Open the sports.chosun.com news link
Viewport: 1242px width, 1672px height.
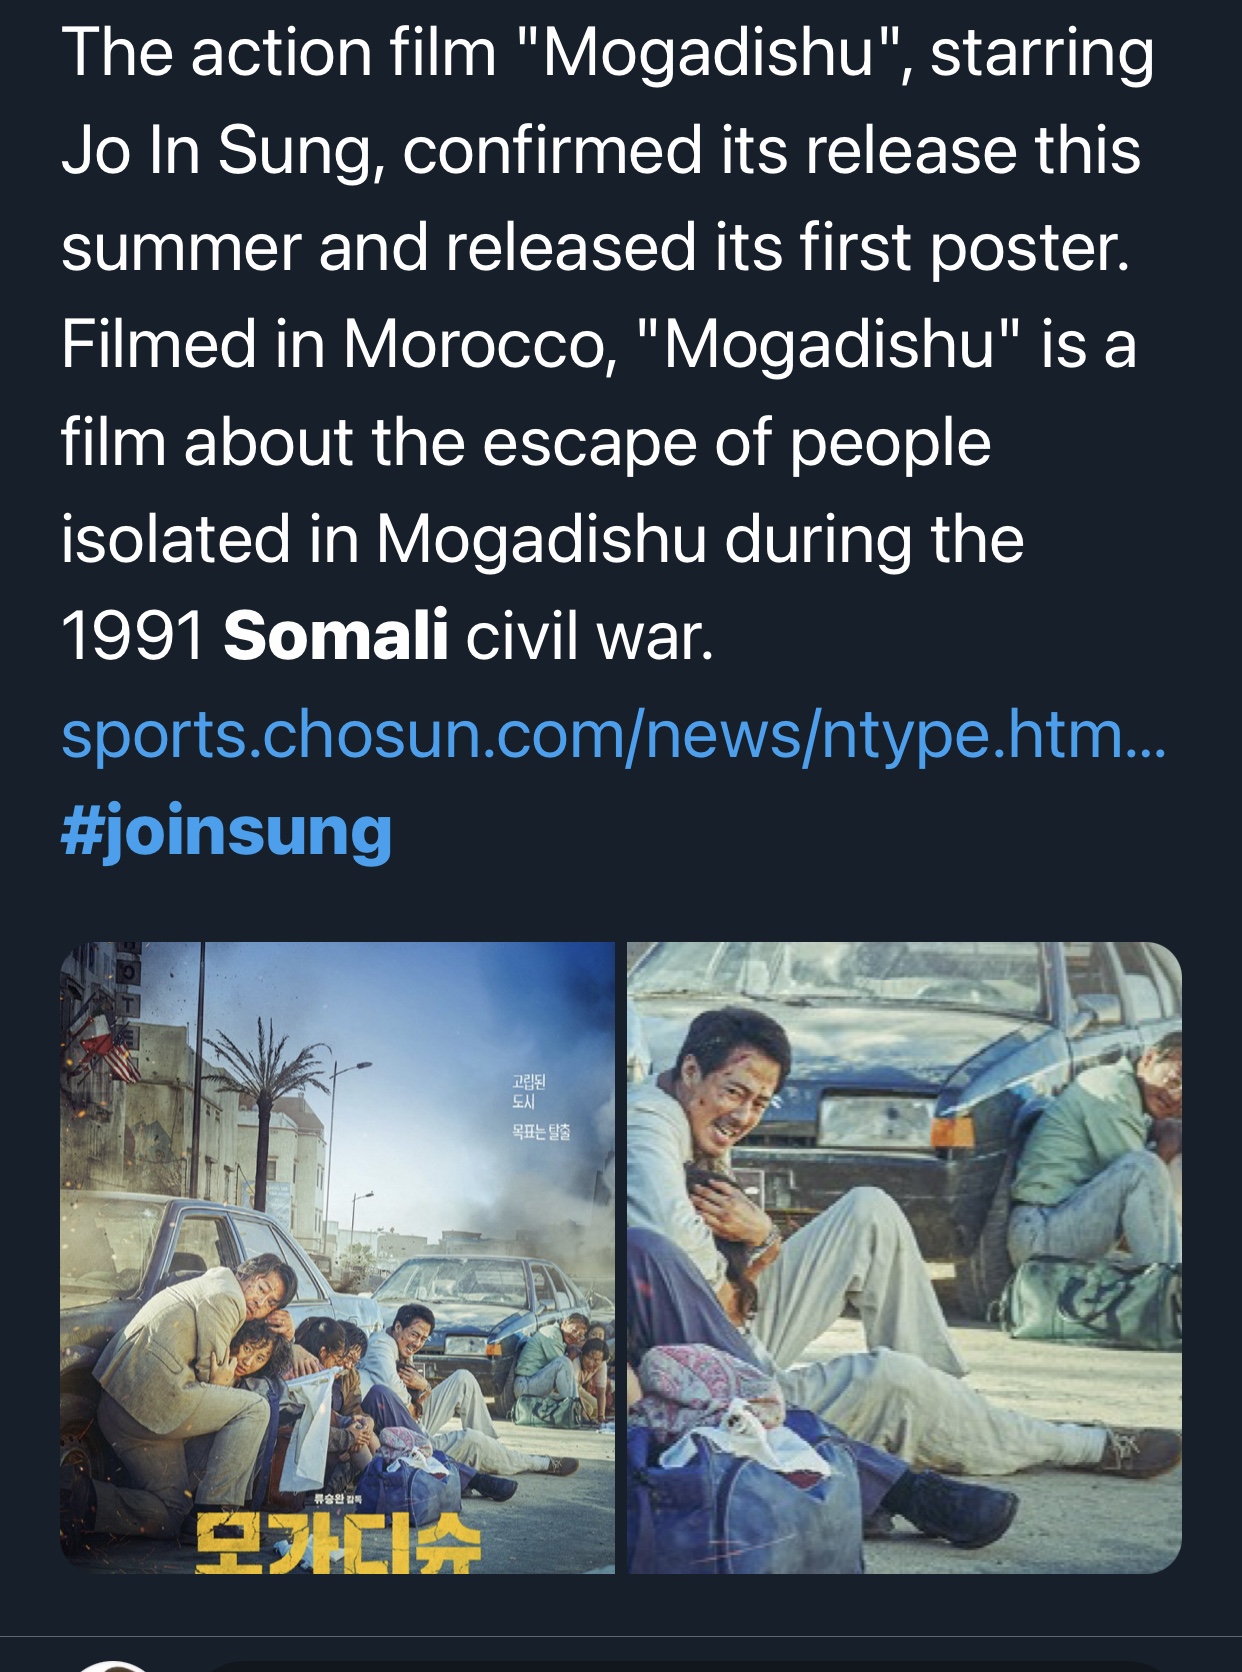coord(613,735)
